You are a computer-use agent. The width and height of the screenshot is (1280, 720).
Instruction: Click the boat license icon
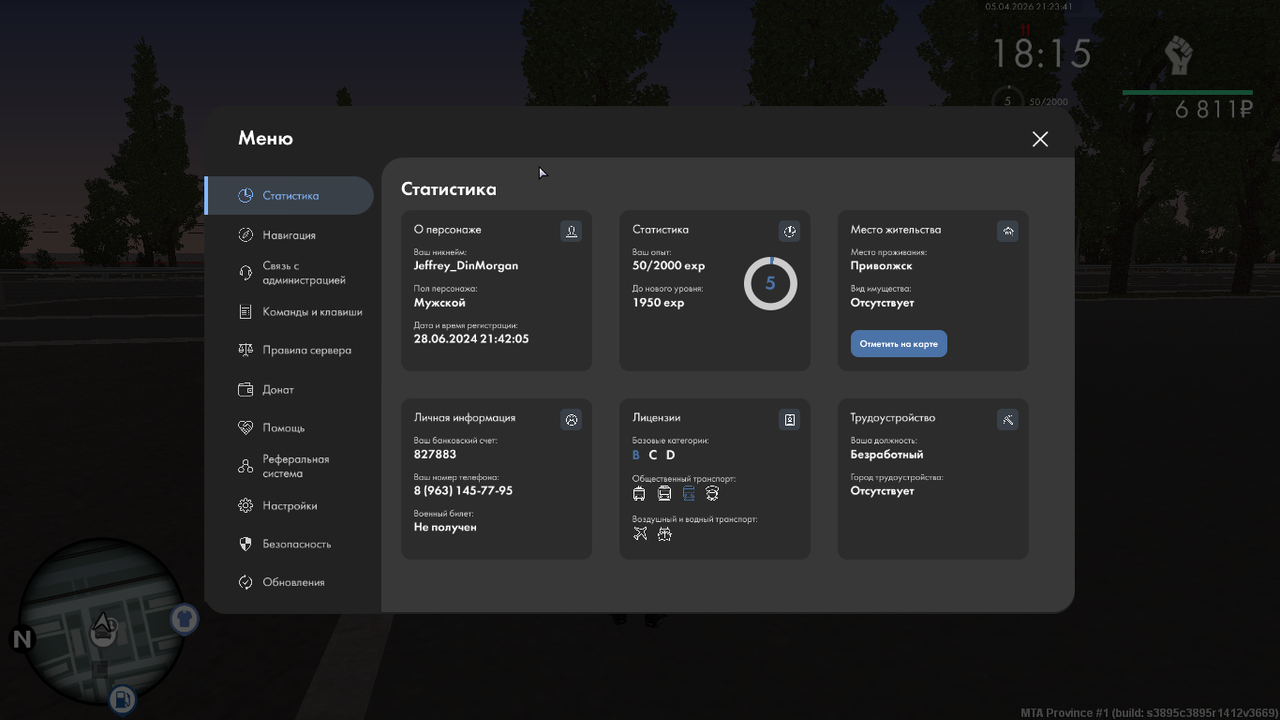tap(664, 534)
